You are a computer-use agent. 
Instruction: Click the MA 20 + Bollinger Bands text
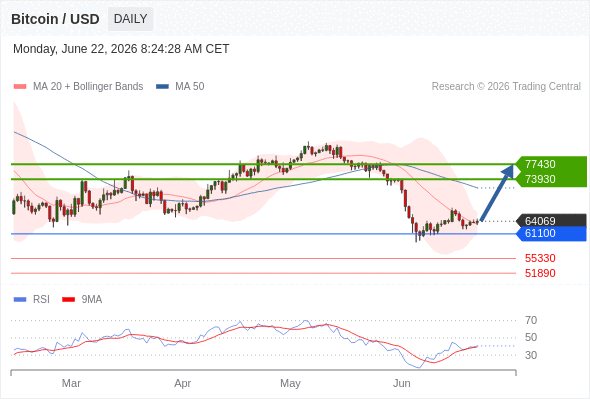pyautogui.click(x=88, y=87)
